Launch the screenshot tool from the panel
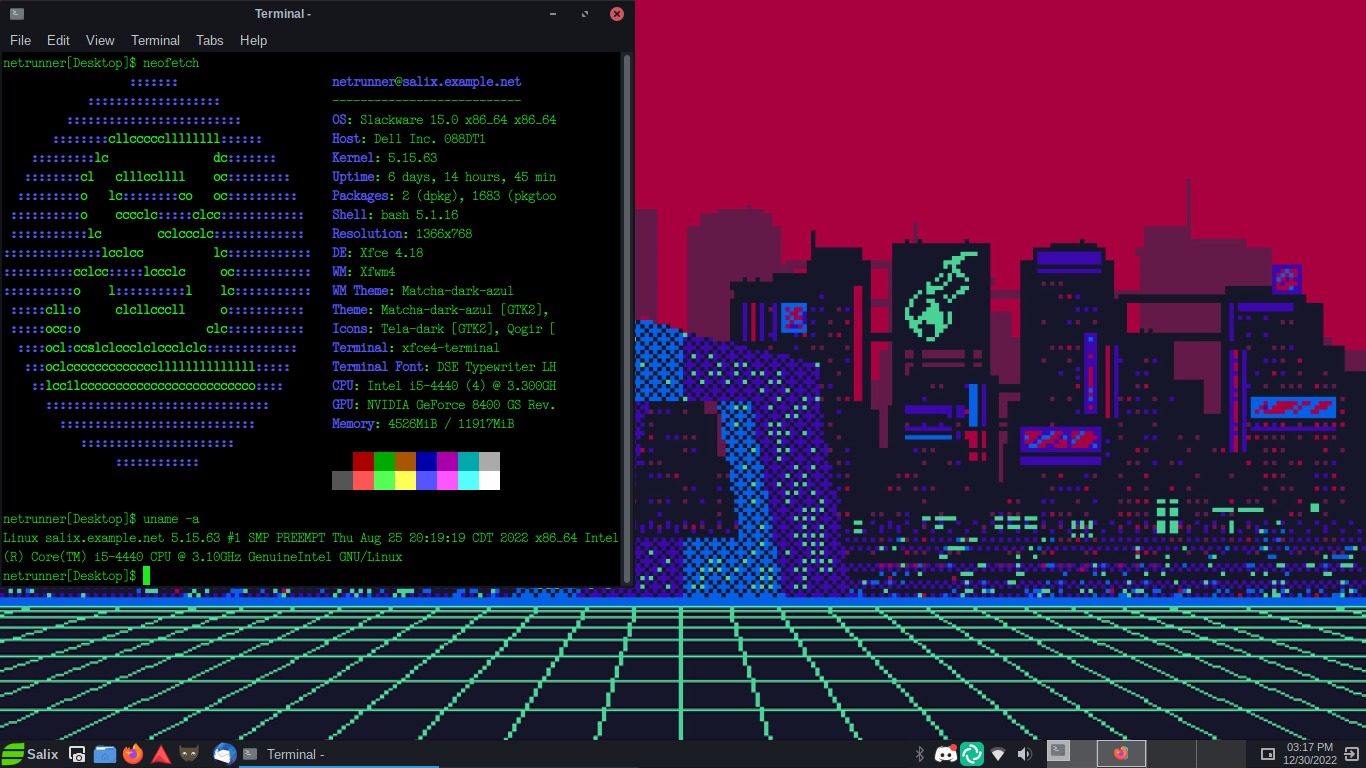 [x=78, y=754]
